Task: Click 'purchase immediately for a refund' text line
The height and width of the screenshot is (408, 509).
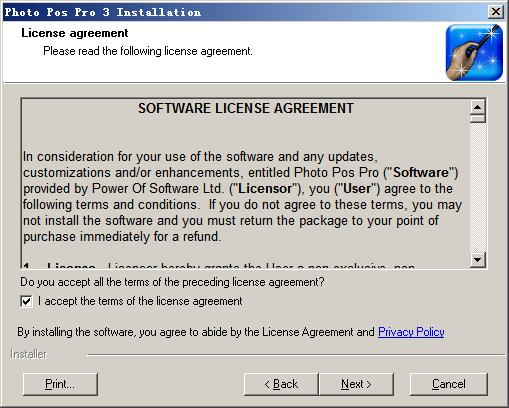Action: [122, 237]
